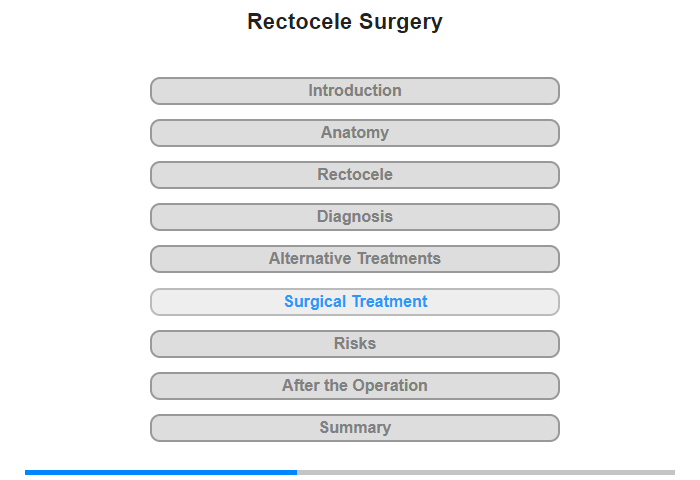Resume the blue Surgical Treatment link

click(x=355, y=302)
